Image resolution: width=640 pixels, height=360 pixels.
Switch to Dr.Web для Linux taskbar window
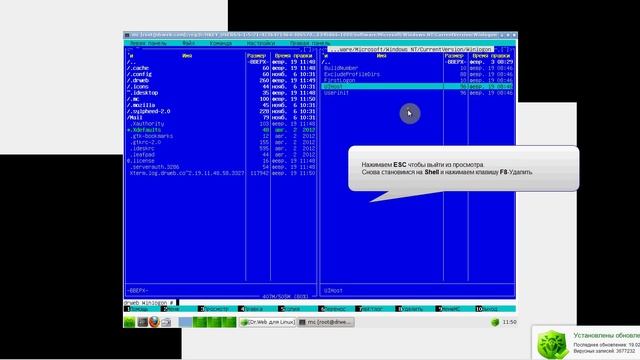coord(268,322)
